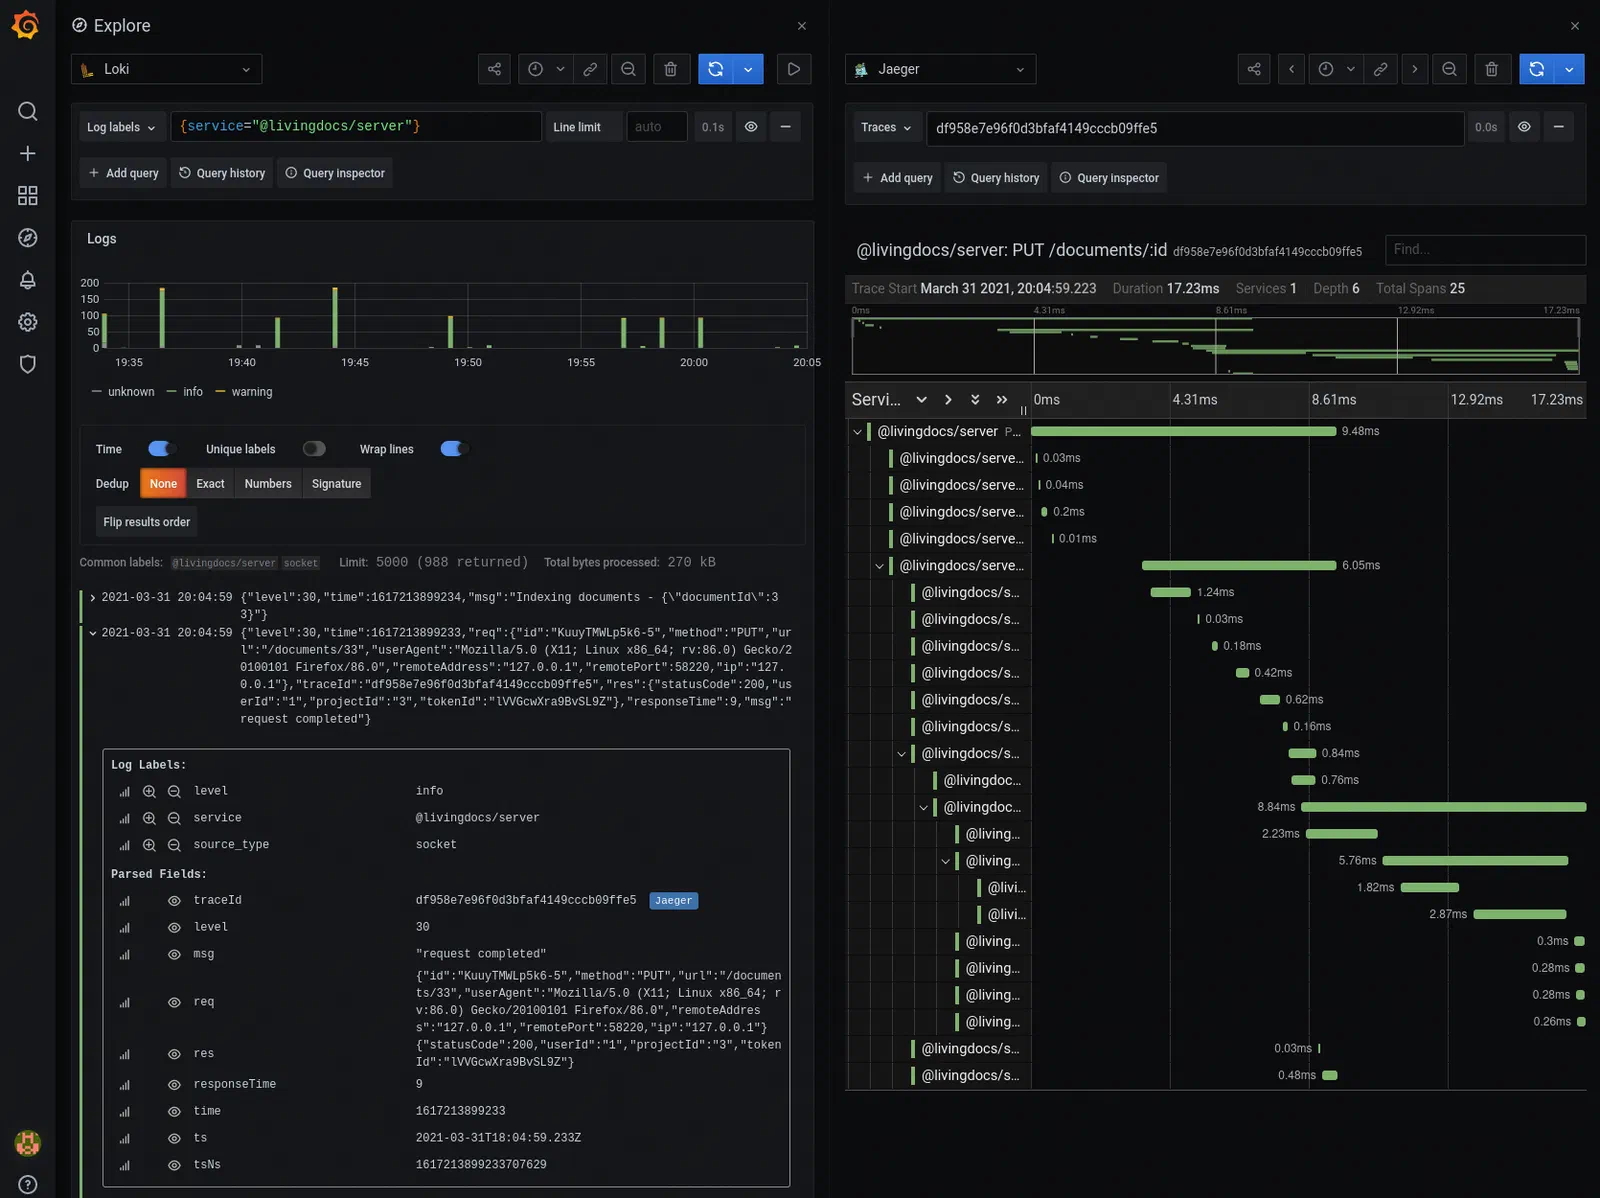The width and height of the screenshot is (1600, 1198).
Task: Remove the Loki query row
Action: tap(785, 126)
